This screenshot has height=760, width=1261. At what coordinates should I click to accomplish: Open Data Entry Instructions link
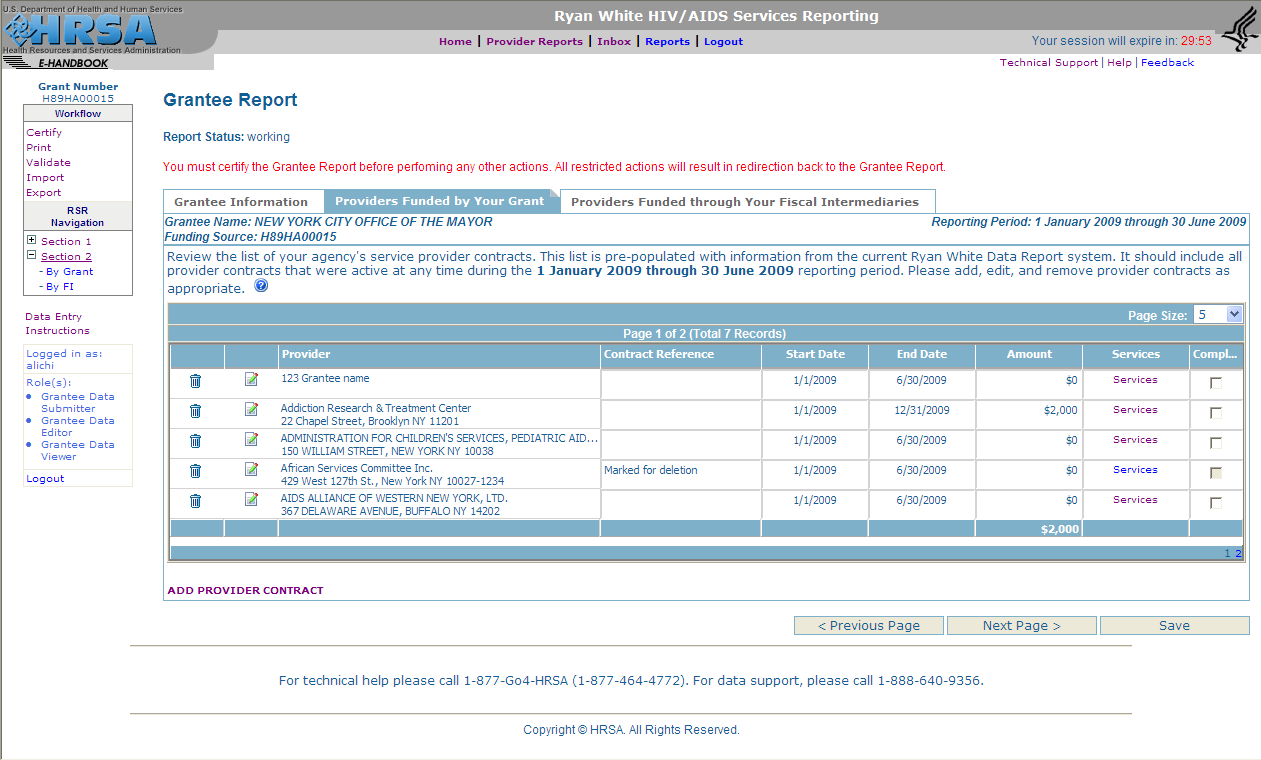[57, 324]
